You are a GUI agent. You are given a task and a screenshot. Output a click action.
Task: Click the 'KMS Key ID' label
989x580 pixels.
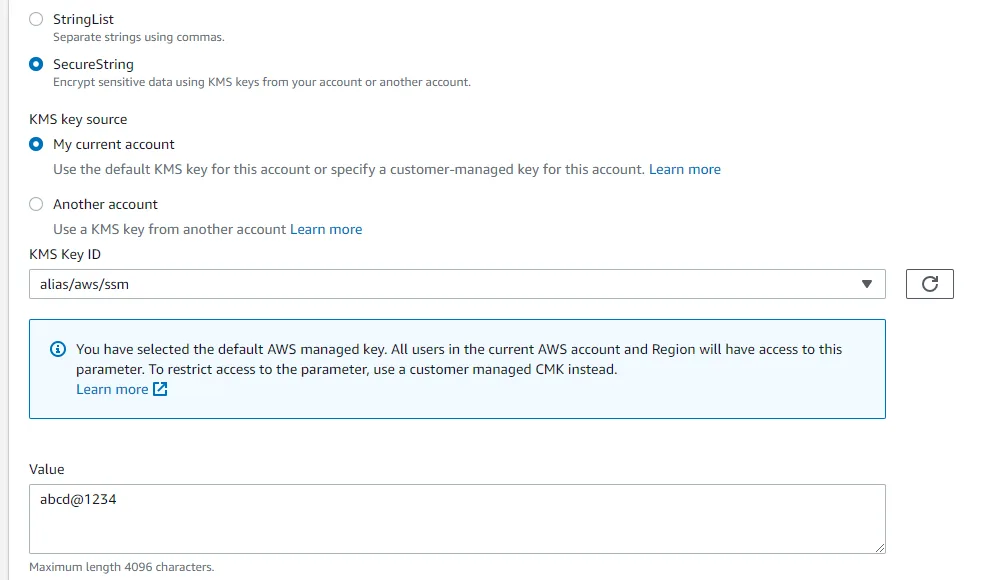65,254
